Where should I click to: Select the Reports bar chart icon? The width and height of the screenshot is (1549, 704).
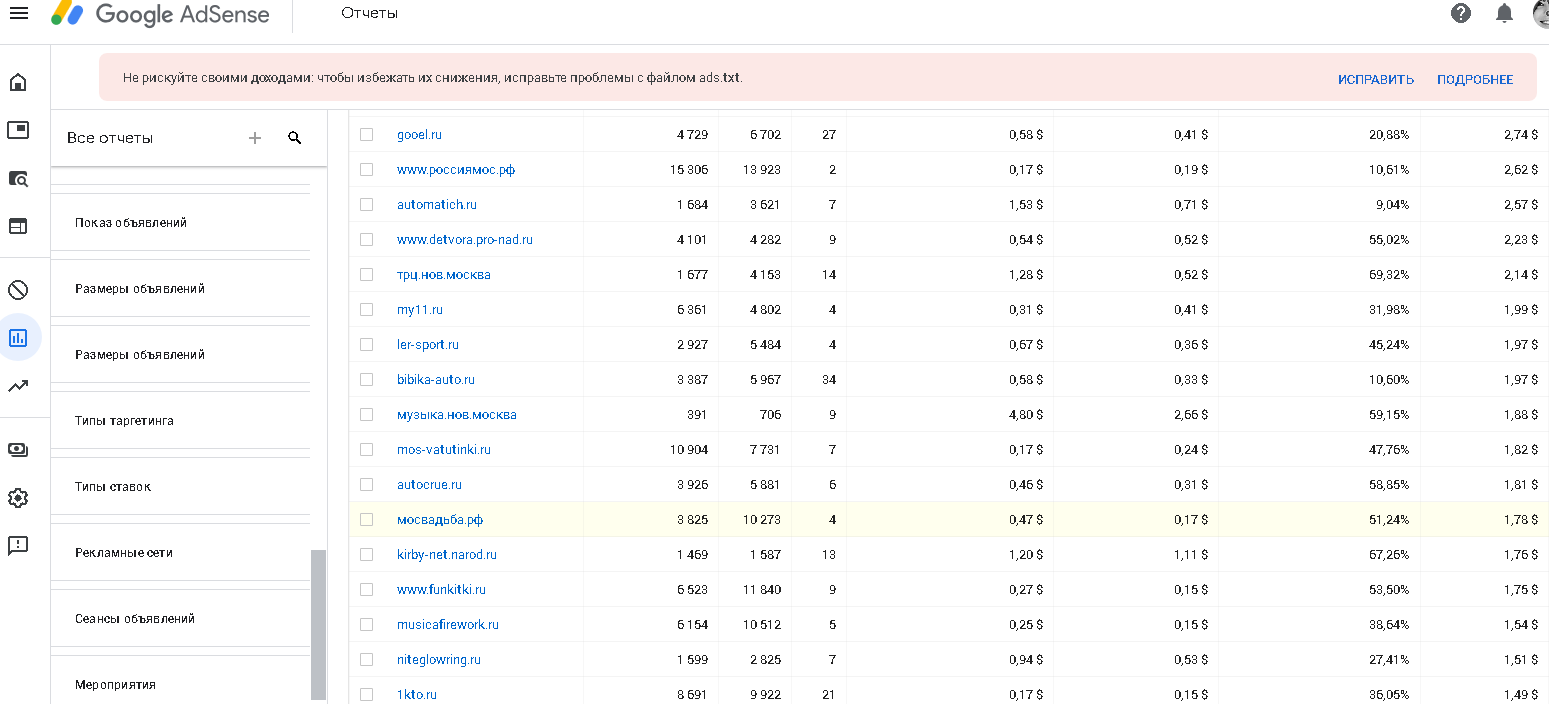(18, 338)
